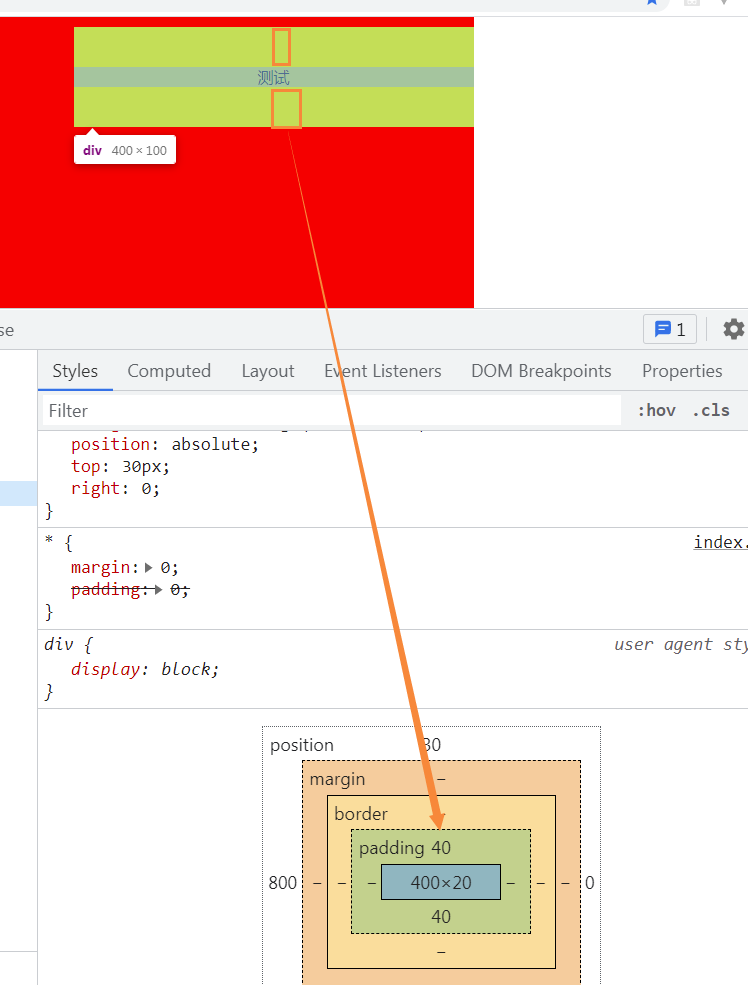This screenshot has width=748, height=985.
Task: Edit the 'block' display value
Action: pyautogui.click(x=185, y=669)
